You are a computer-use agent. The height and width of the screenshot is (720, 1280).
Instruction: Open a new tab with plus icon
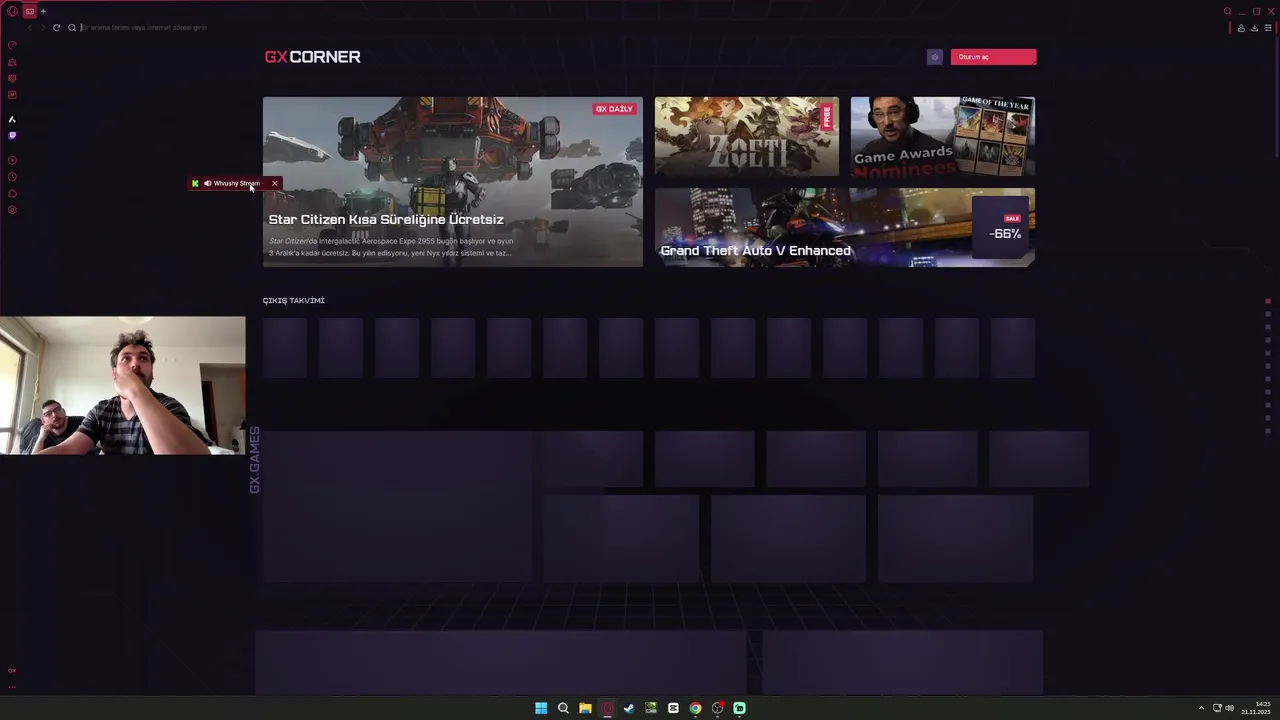point(43,11)
